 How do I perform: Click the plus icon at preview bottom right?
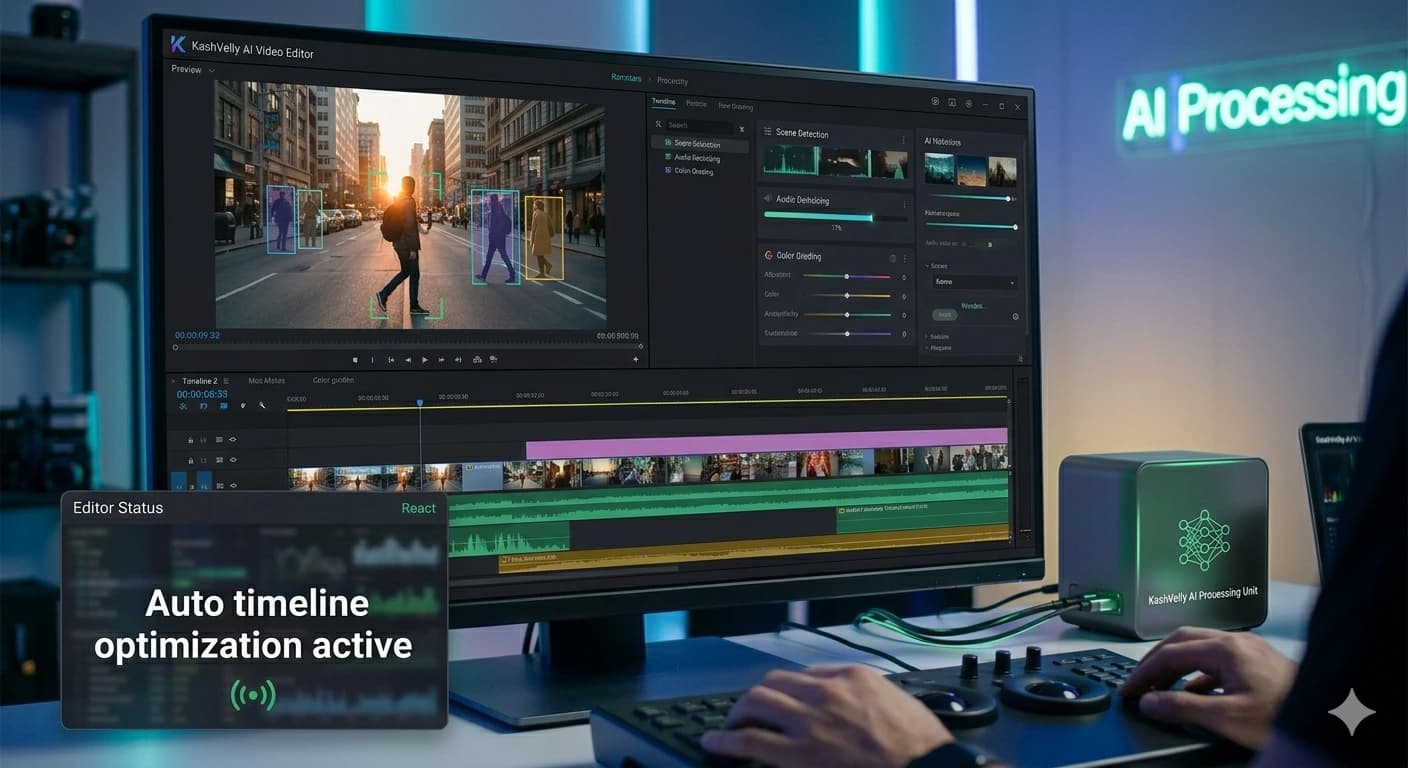coord(636,359)
